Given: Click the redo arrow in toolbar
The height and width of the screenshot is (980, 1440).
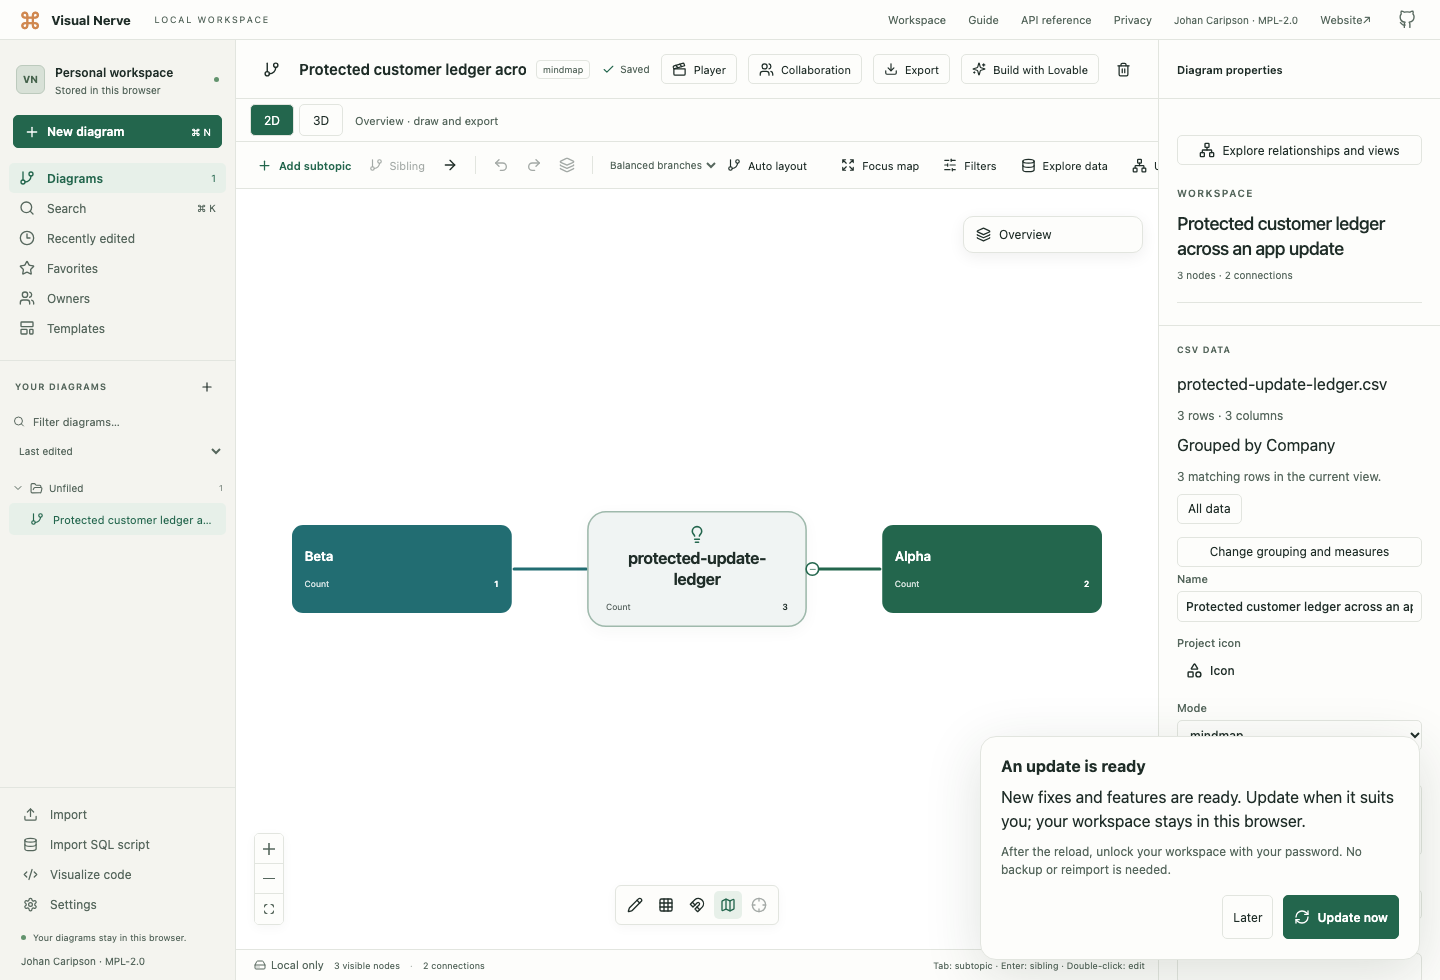Looking at the screenshot, I should [x=534, y=165].
